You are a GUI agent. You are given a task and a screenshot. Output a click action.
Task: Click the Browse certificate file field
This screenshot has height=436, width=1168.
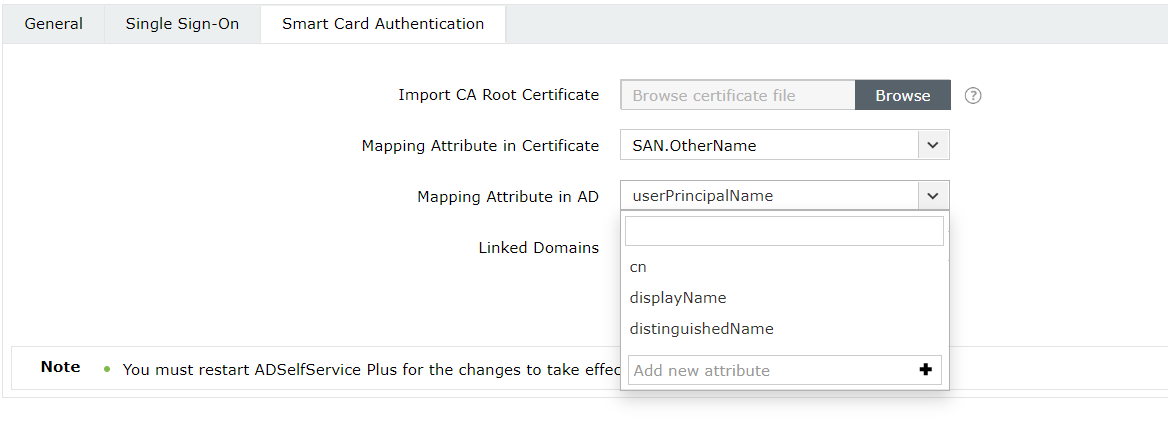pyautogui.click(x=738, y=96)
